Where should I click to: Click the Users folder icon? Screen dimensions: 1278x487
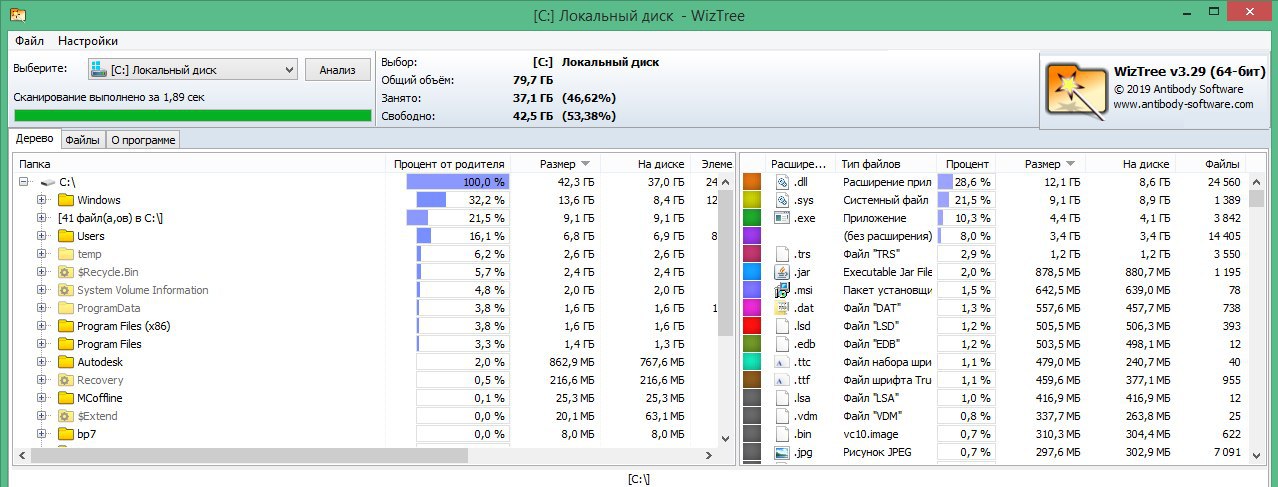[x=66, y=236]
